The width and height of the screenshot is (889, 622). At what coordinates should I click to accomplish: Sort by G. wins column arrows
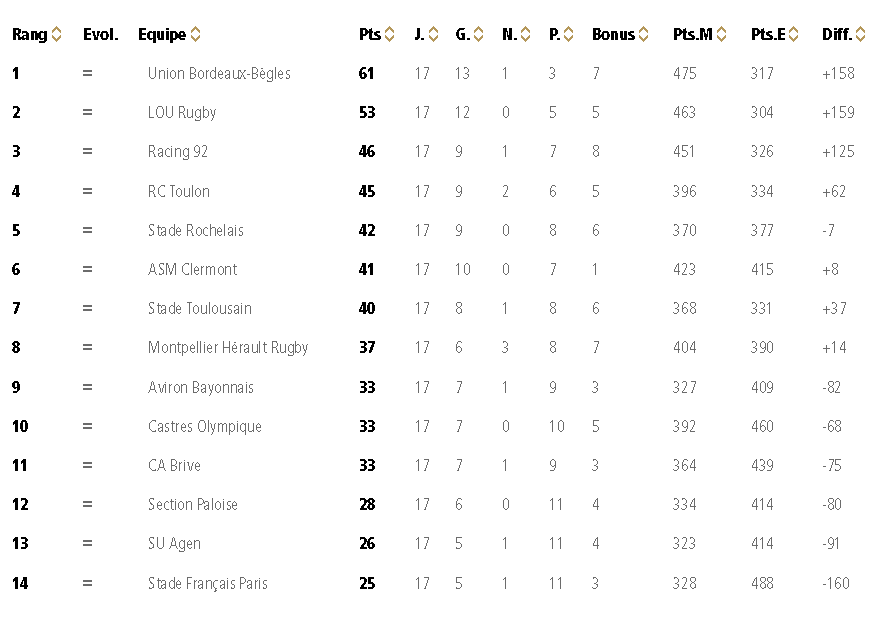click(478, 35)
